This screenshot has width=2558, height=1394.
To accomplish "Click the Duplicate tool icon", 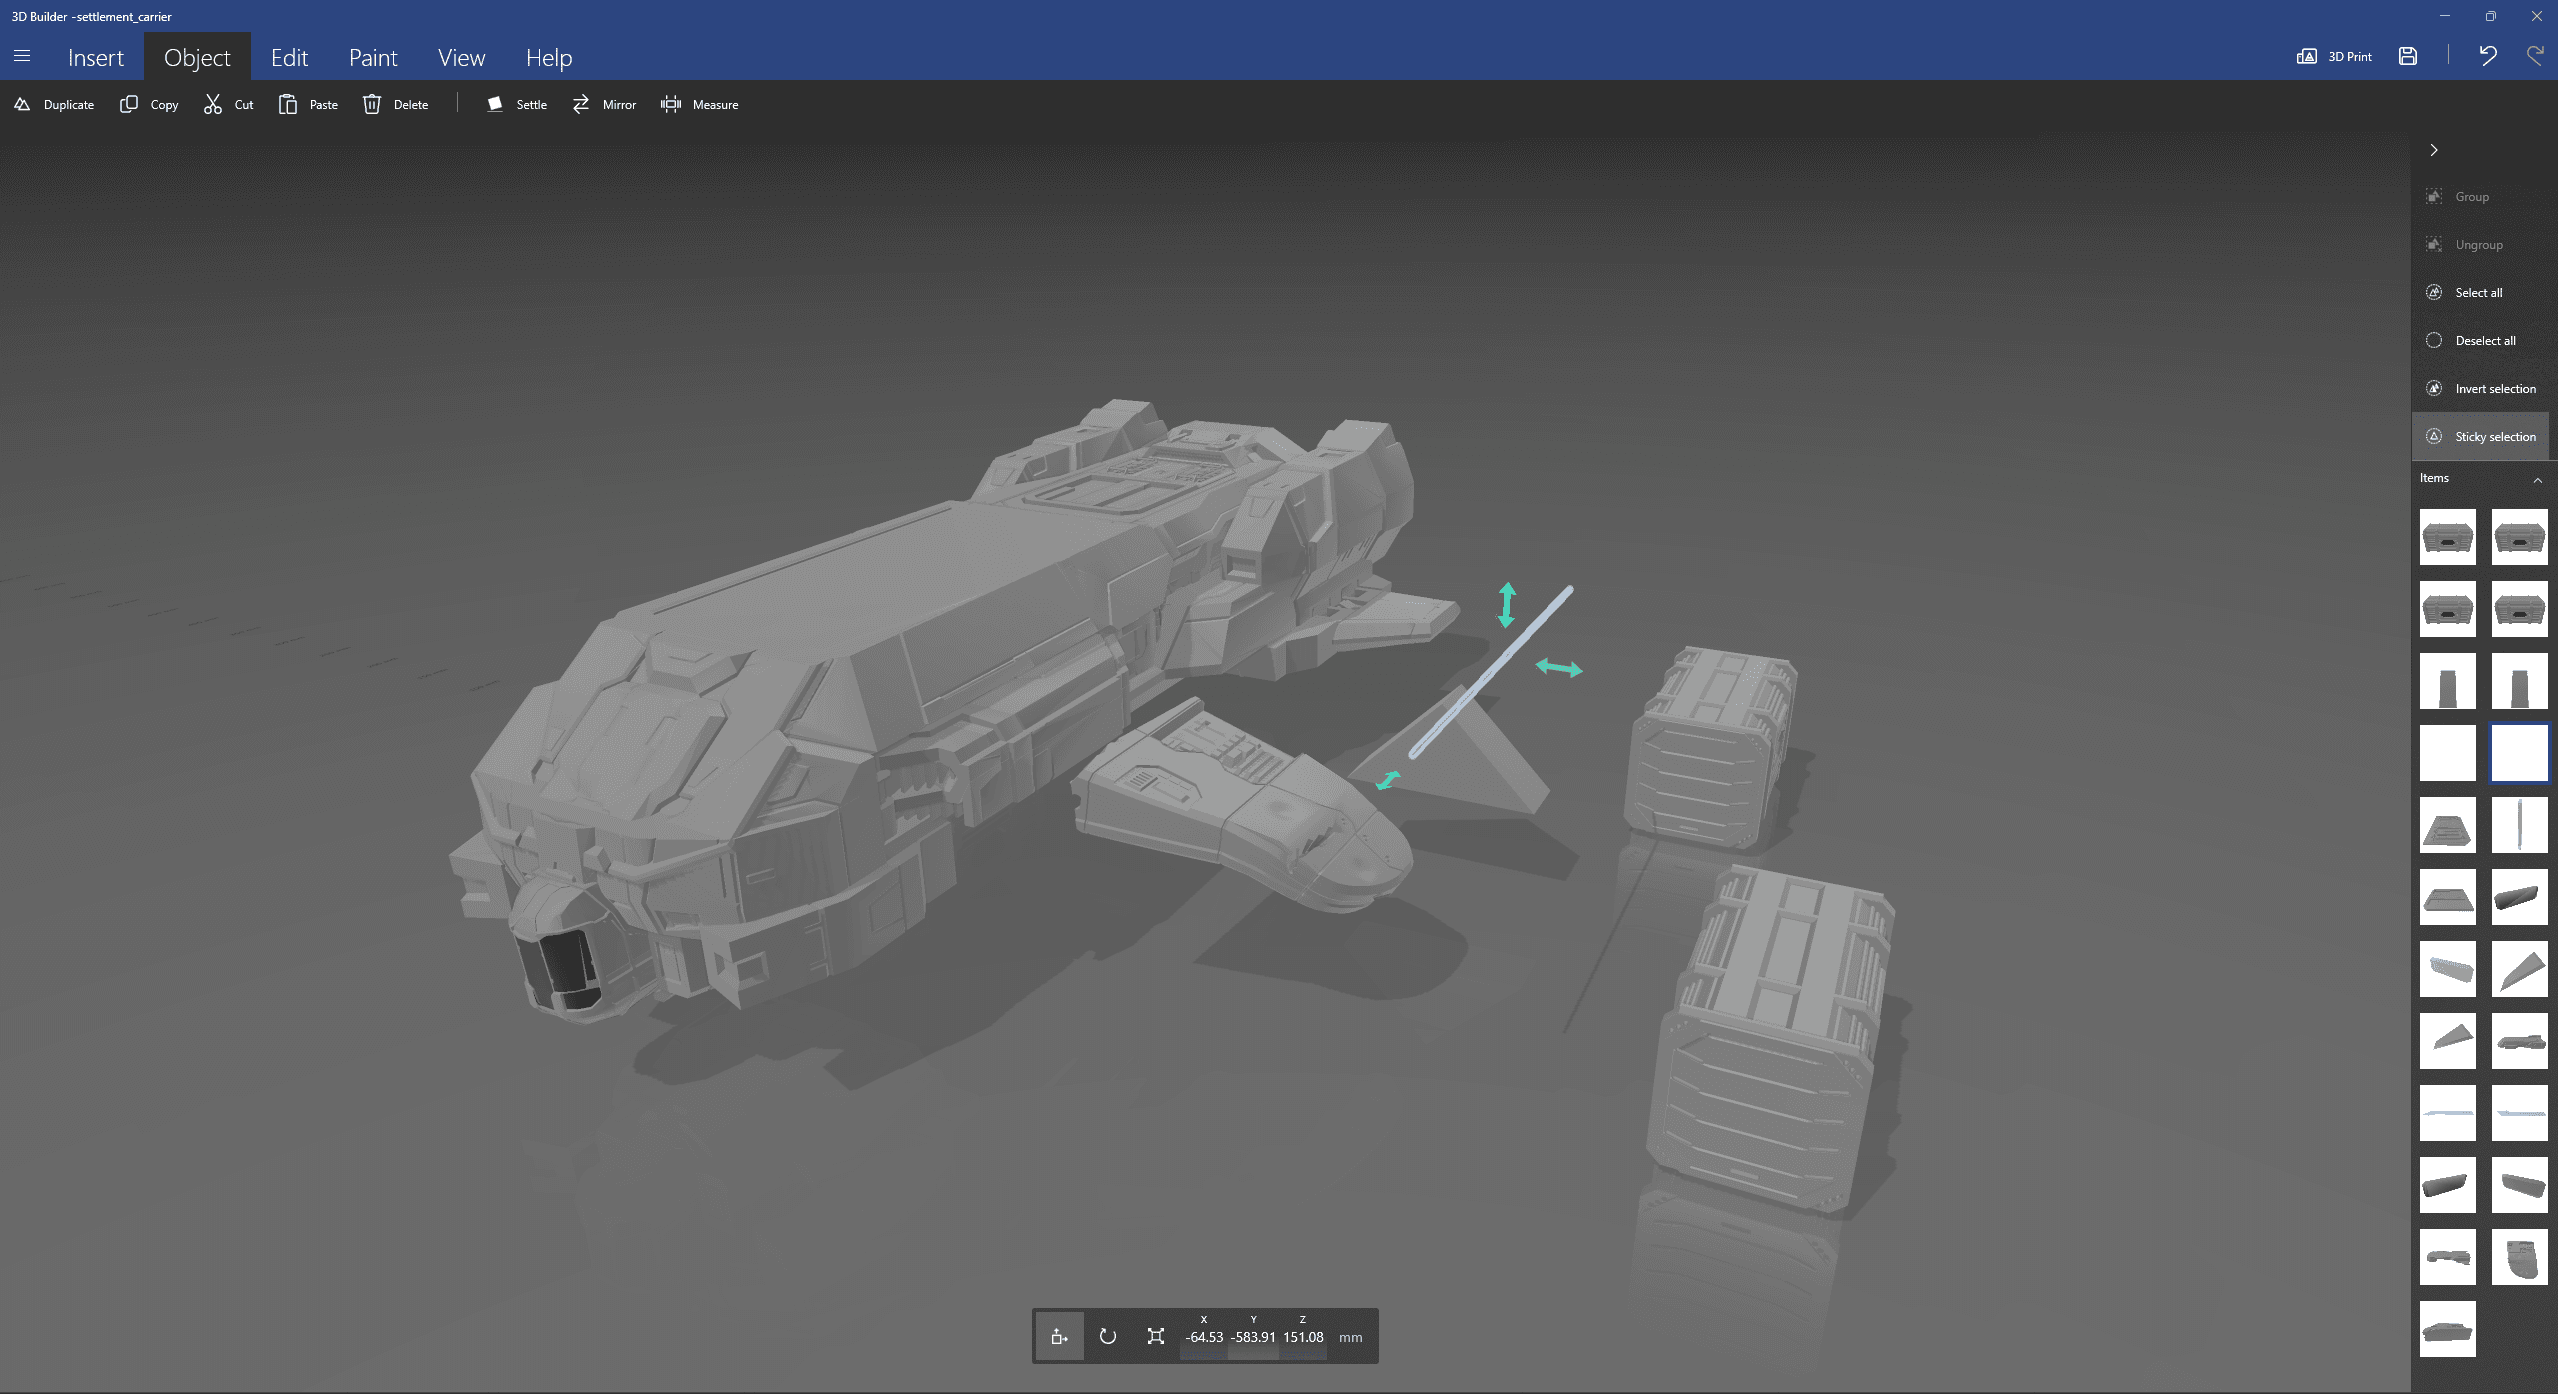I will (x=22, y=104).
